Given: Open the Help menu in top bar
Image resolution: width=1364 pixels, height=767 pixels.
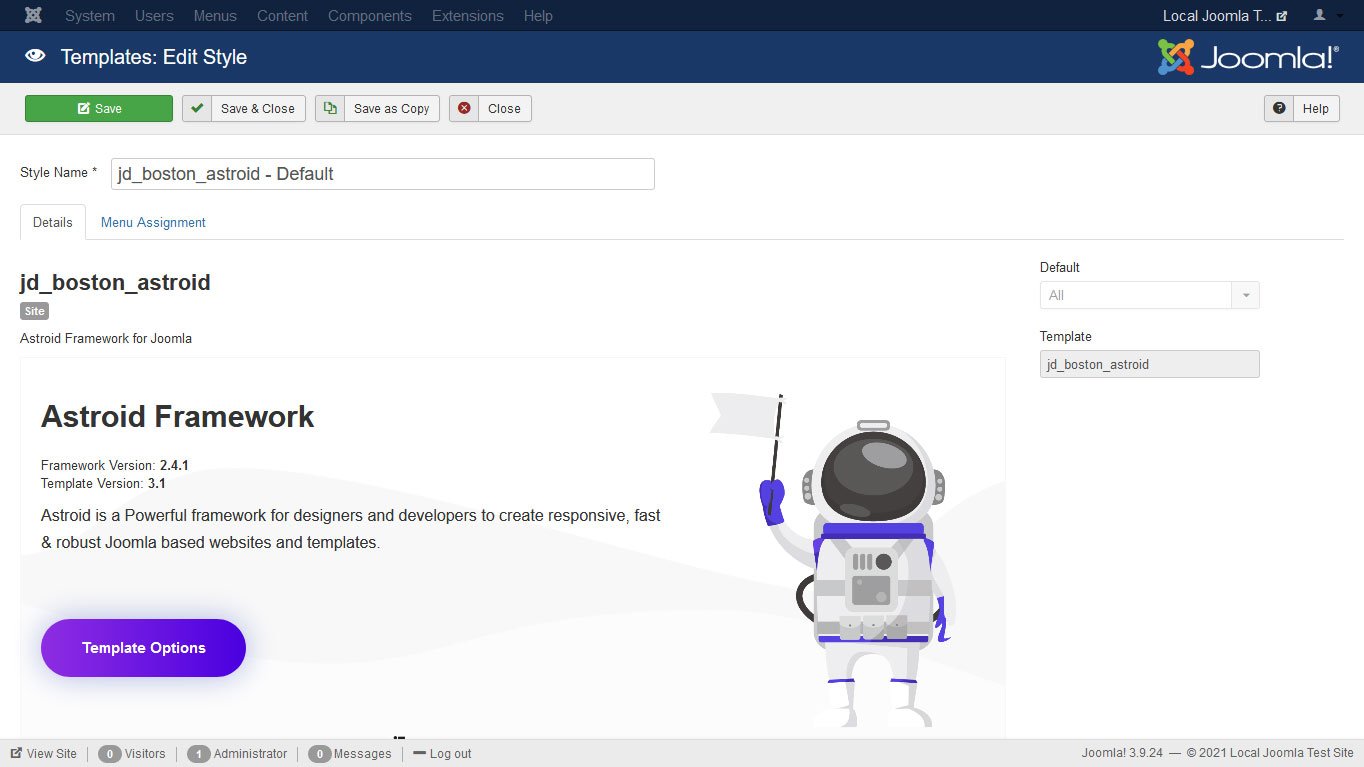Looking at the screenshot, I should pos(538,16).
